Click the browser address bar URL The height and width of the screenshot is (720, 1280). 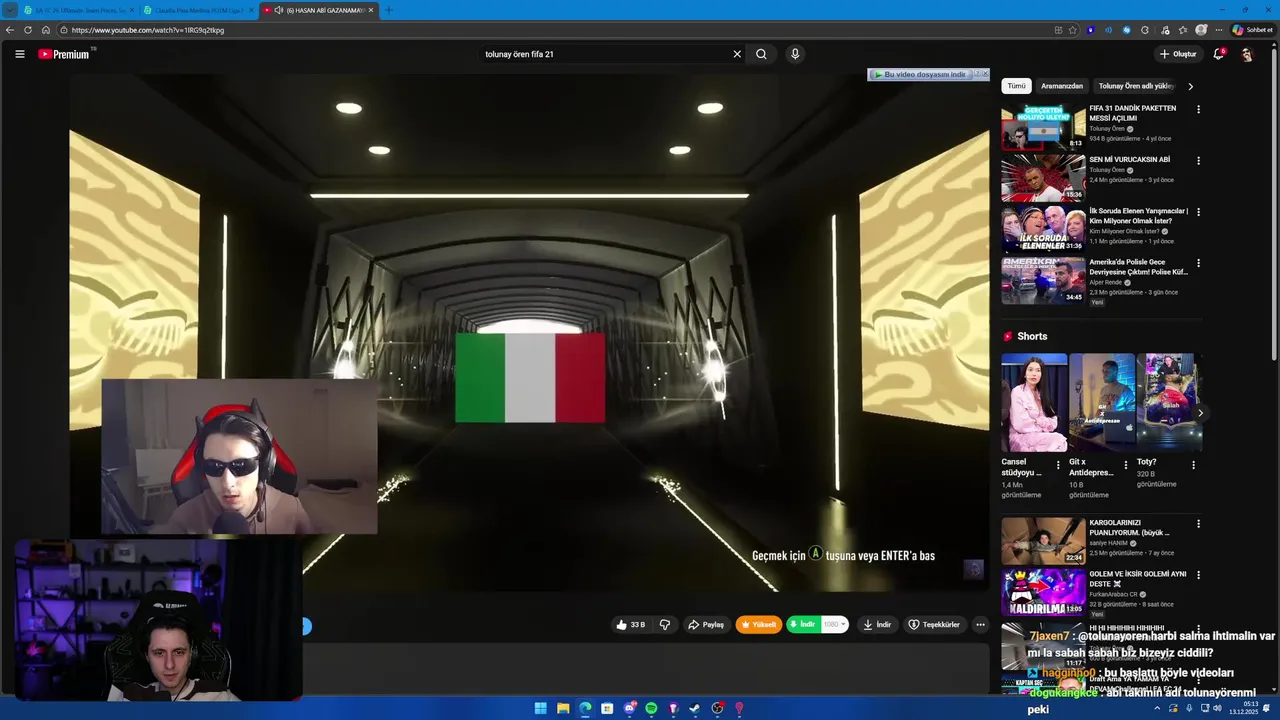148,30
